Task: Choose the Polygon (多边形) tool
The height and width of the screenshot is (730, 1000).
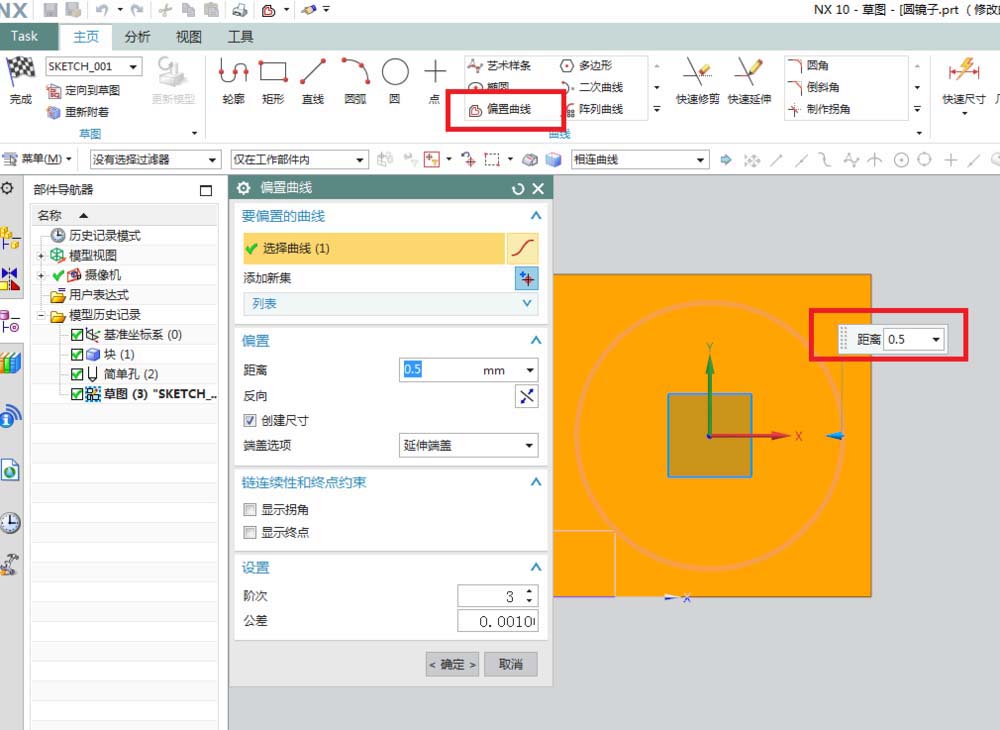Action: coord(587,65)
